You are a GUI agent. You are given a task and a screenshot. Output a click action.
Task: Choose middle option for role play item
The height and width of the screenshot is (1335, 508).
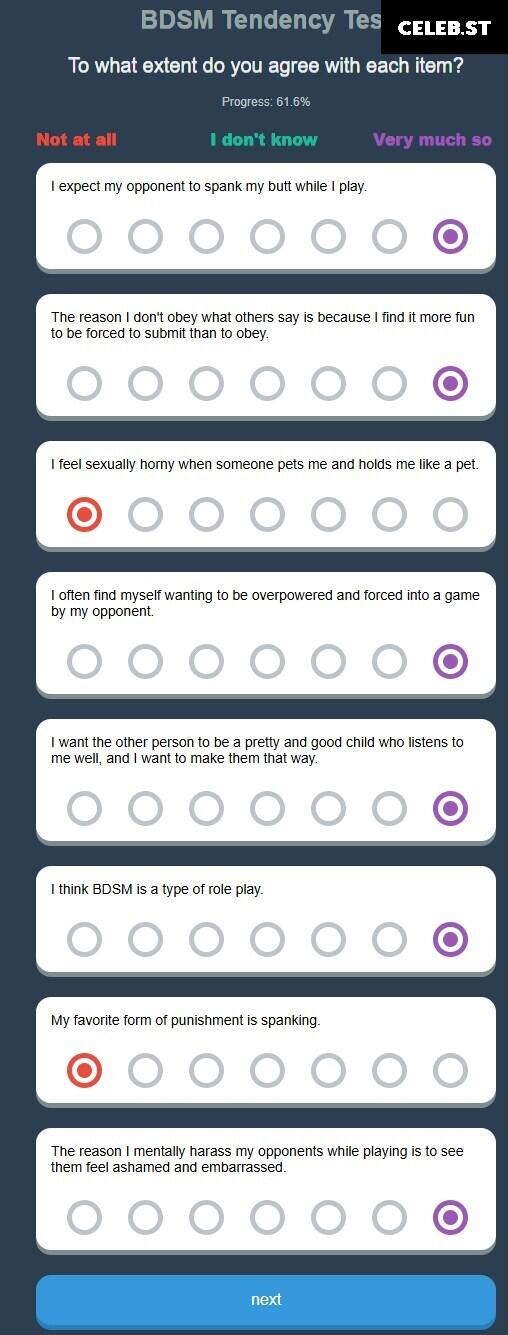267,940
